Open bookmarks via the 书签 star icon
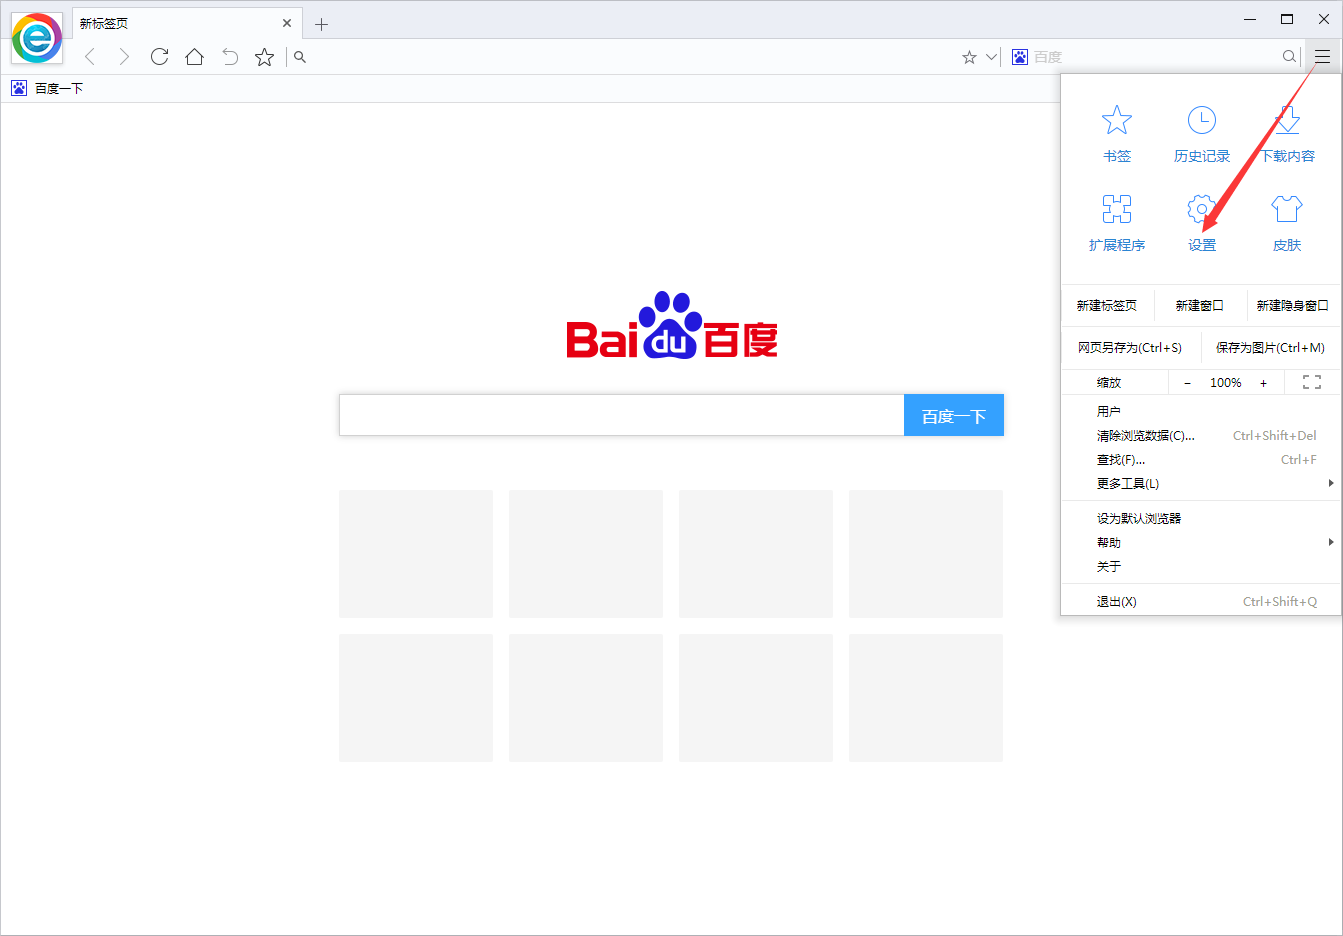 (1117, 118)
